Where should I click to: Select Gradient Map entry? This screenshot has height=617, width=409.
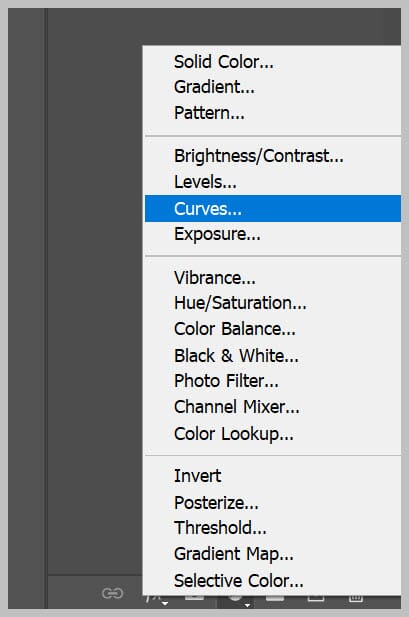[x=272, y=554]
